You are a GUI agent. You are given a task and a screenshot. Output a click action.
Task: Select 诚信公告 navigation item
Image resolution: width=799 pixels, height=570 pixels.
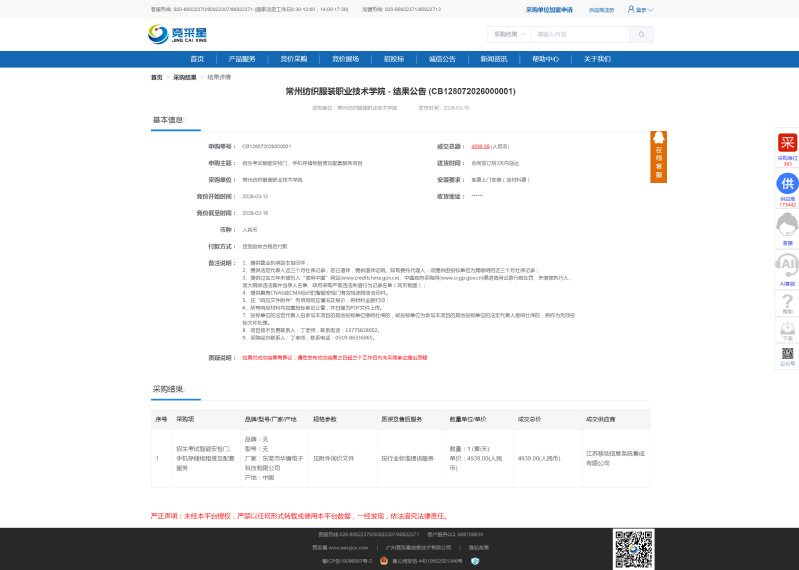pos(442,59)
